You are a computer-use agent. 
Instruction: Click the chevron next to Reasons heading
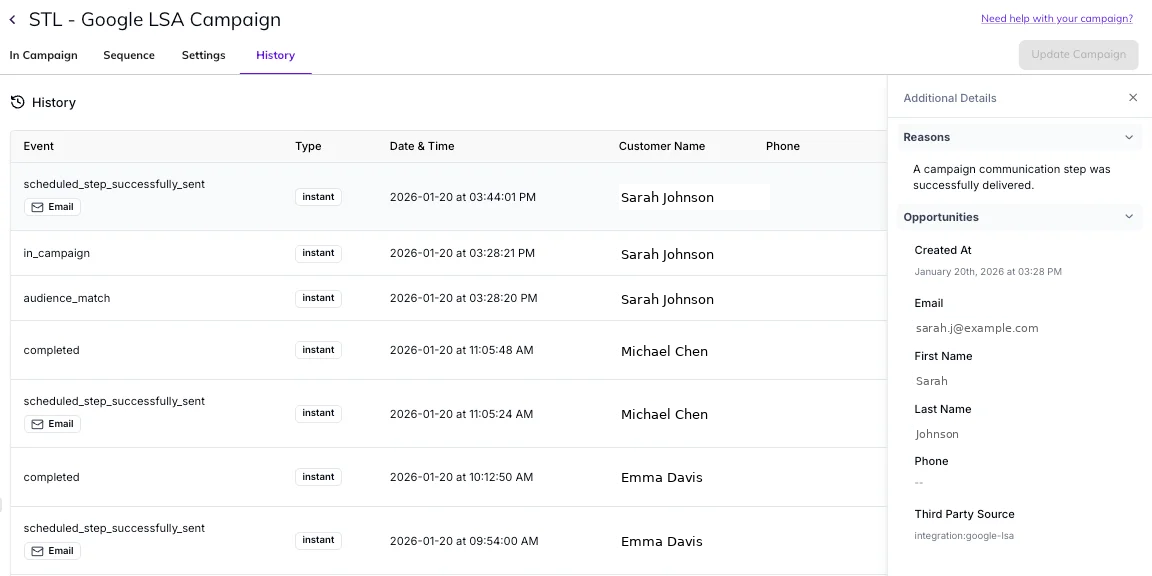[x=1129, y=137]
